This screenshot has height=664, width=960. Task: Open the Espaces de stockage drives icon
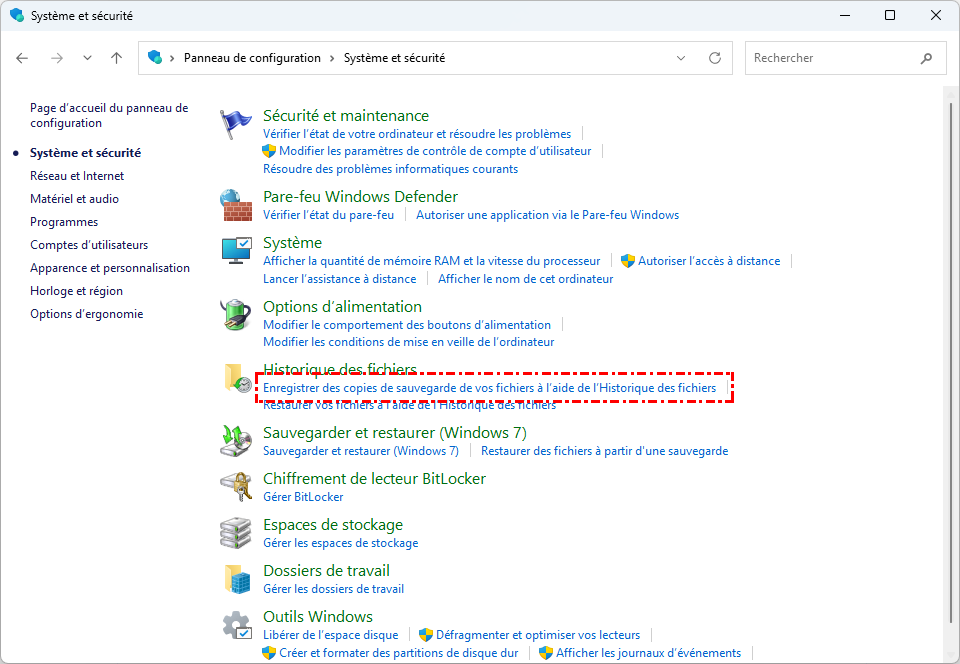(237, 533)
